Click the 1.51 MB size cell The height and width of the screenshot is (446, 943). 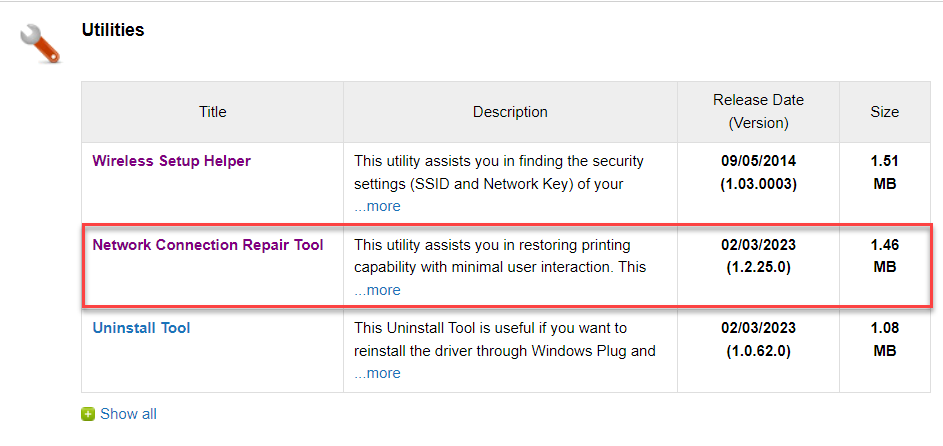tap(884, 172)
